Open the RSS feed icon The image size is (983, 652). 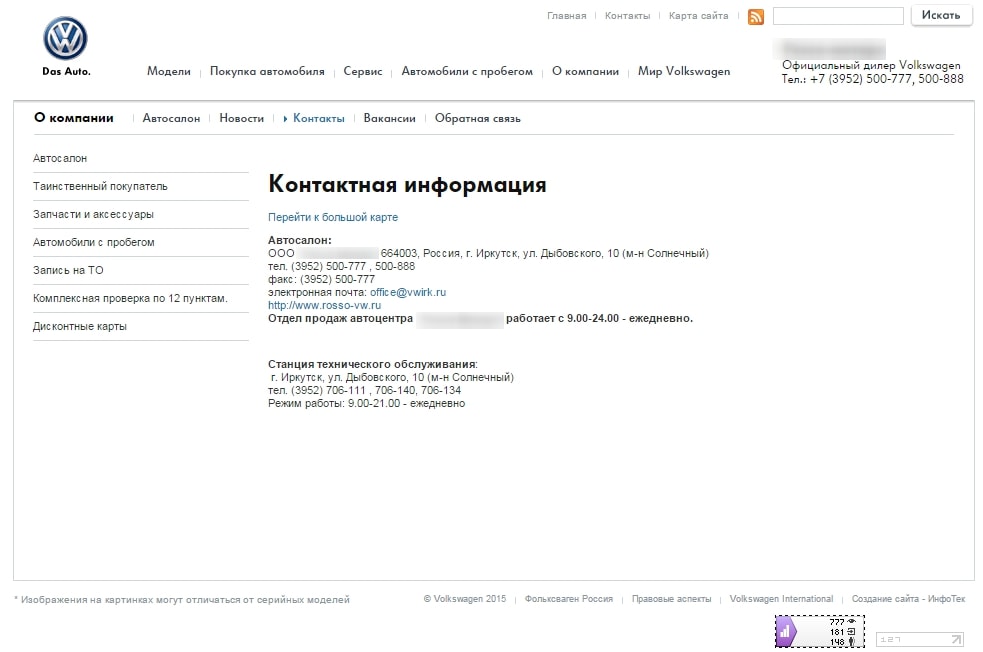tap(756, 17)
